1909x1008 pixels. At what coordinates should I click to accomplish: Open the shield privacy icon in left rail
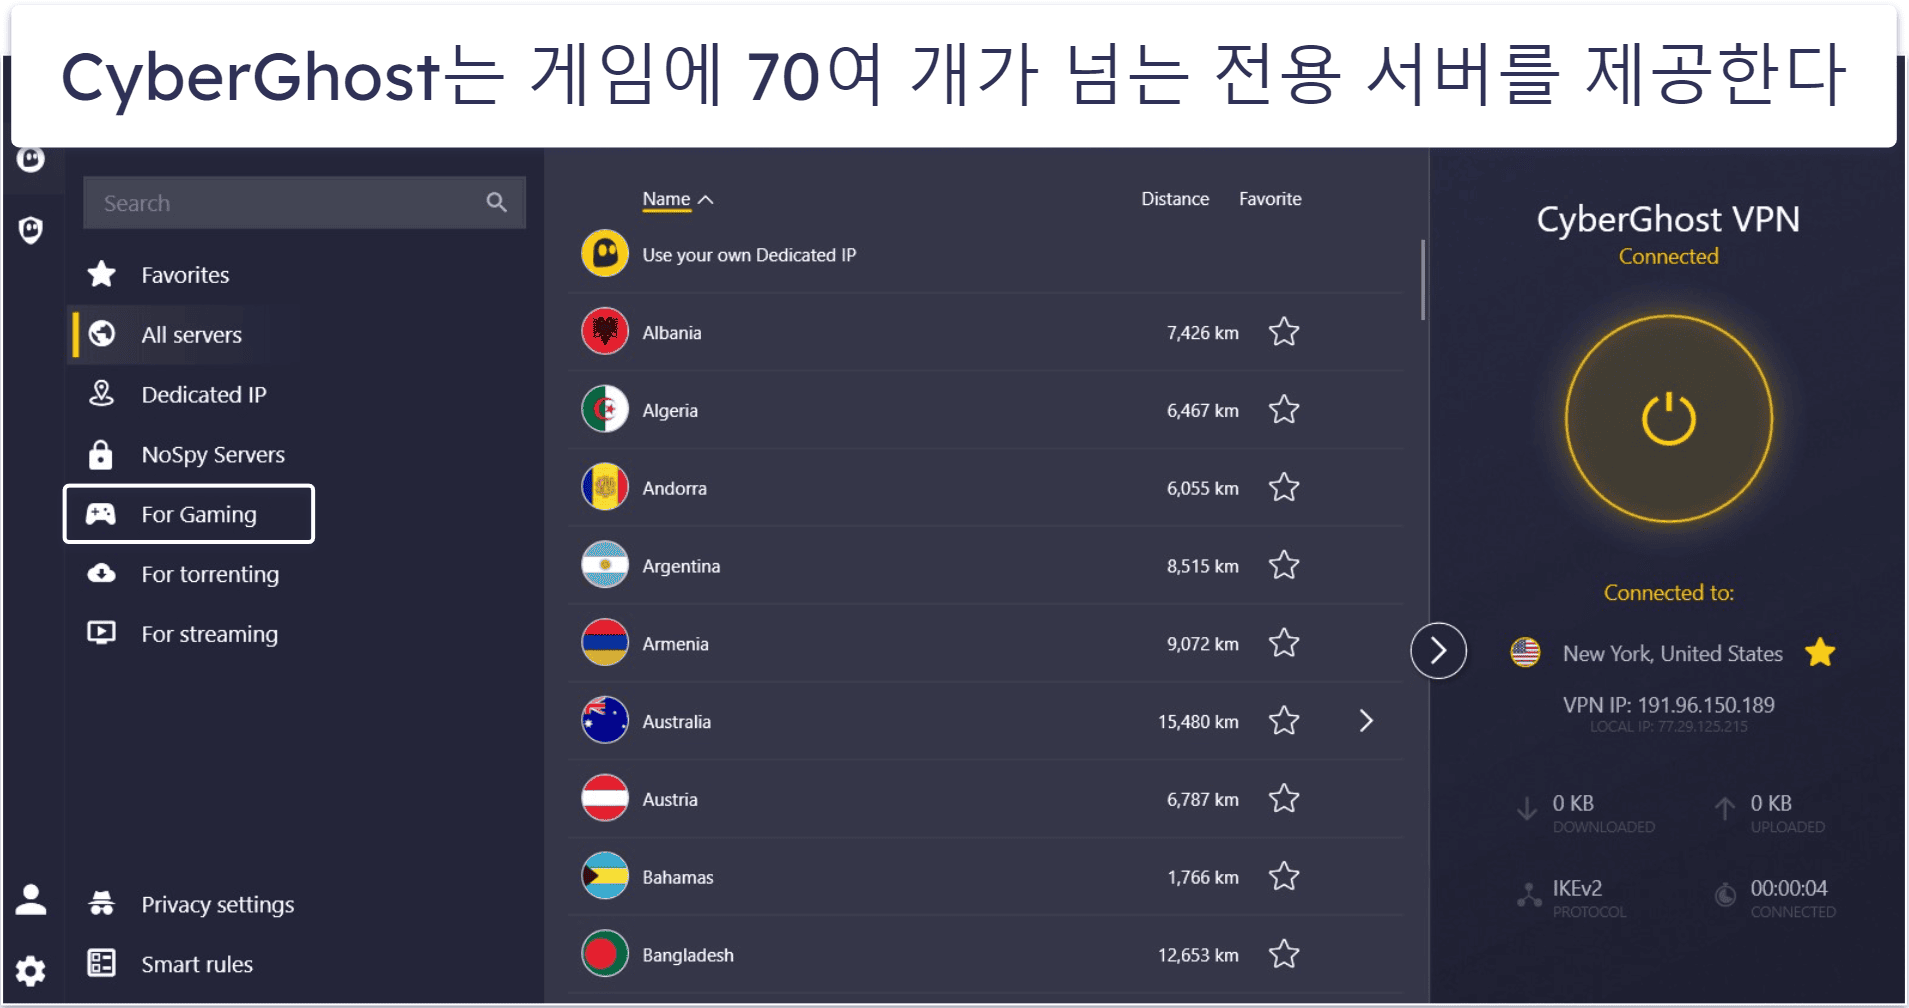31,231
